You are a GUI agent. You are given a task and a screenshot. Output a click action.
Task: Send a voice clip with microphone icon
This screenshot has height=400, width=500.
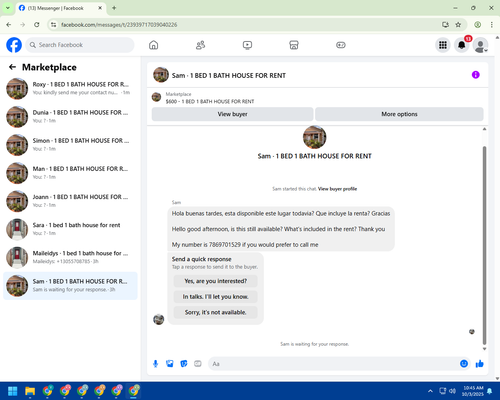click(x=155, y=364)
